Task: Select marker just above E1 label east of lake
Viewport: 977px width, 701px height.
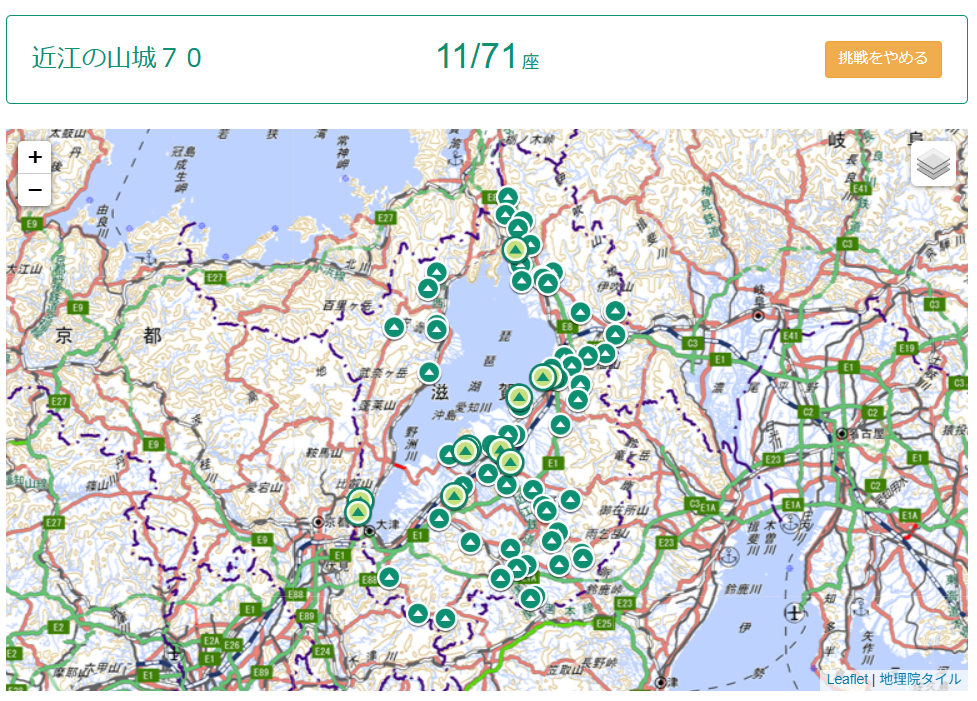Action: [560, 425]
